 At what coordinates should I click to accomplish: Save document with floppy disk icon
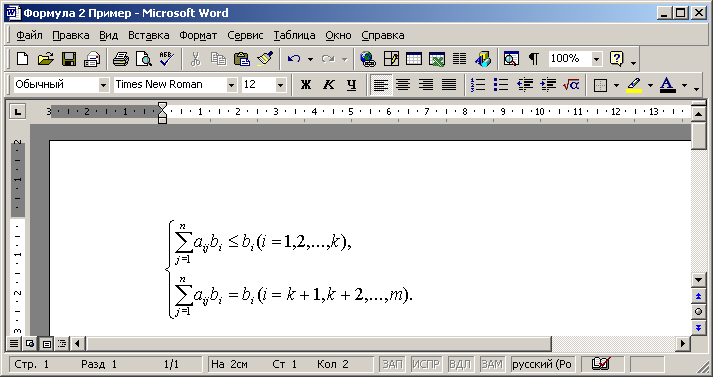pyautogui.click(x=69, y=59)
